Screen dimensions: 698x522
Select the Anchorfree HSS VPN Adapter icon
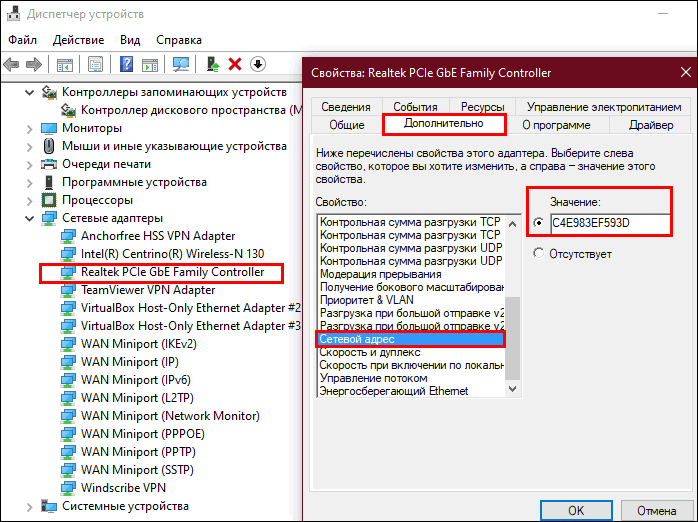(68, 236)
